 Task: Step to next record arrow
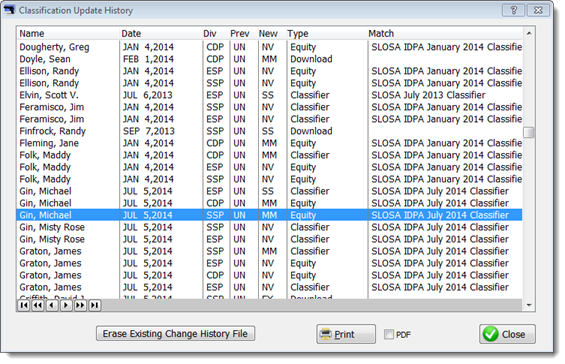point(66,305)
